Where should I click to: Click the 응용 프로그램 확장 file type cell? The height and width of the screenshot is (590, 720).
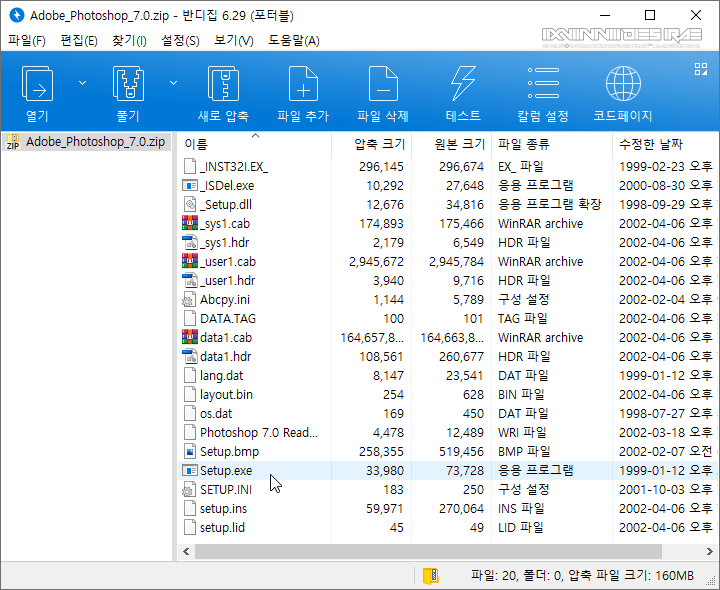pos(550,205)
